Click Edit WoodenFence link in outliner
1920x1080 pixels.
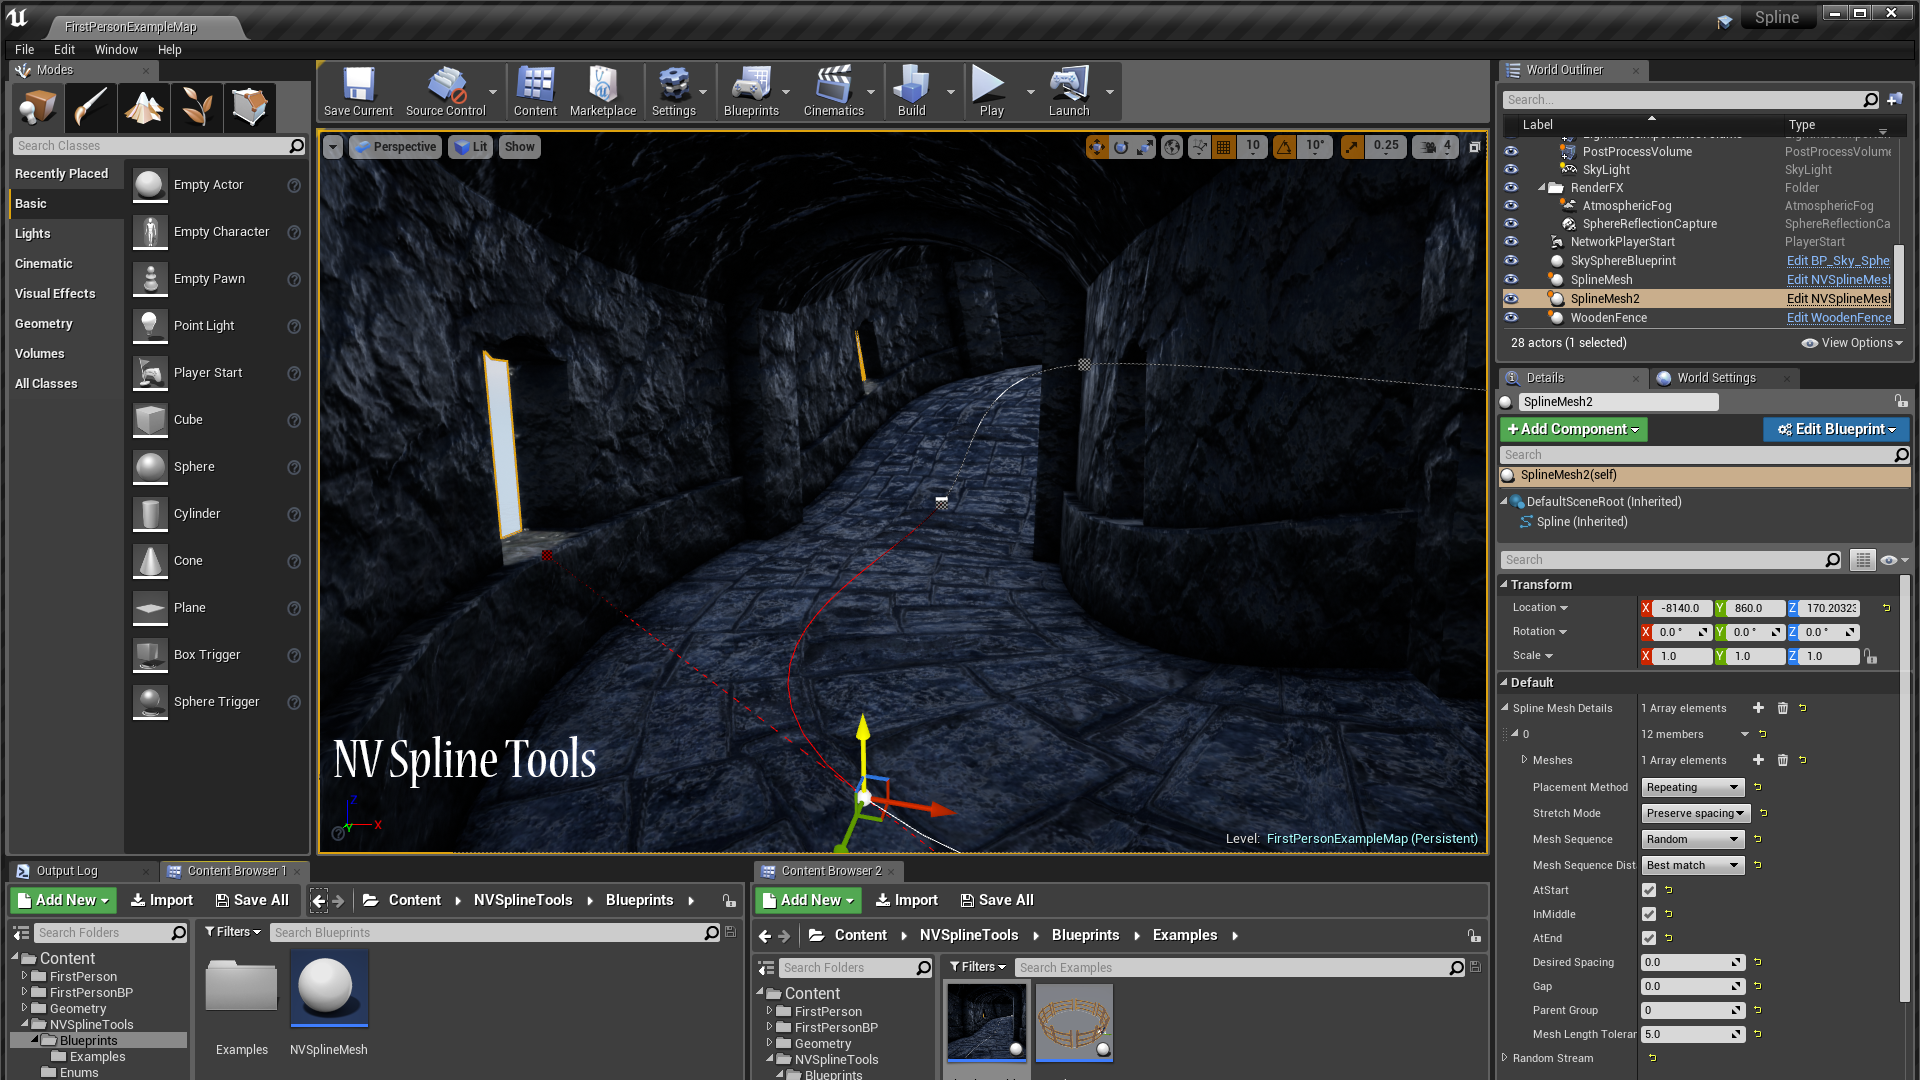[x=1838, y=318]
